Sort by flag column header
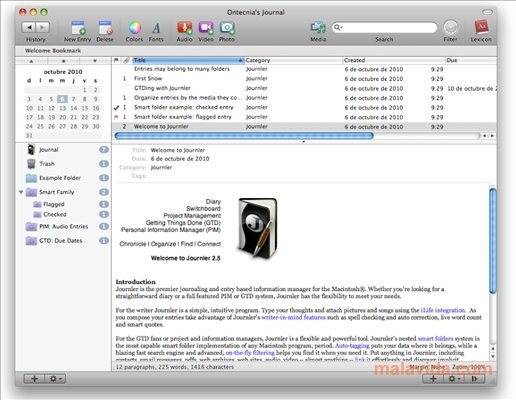This screenshot has height=400, width=516. tap(116, 60)
